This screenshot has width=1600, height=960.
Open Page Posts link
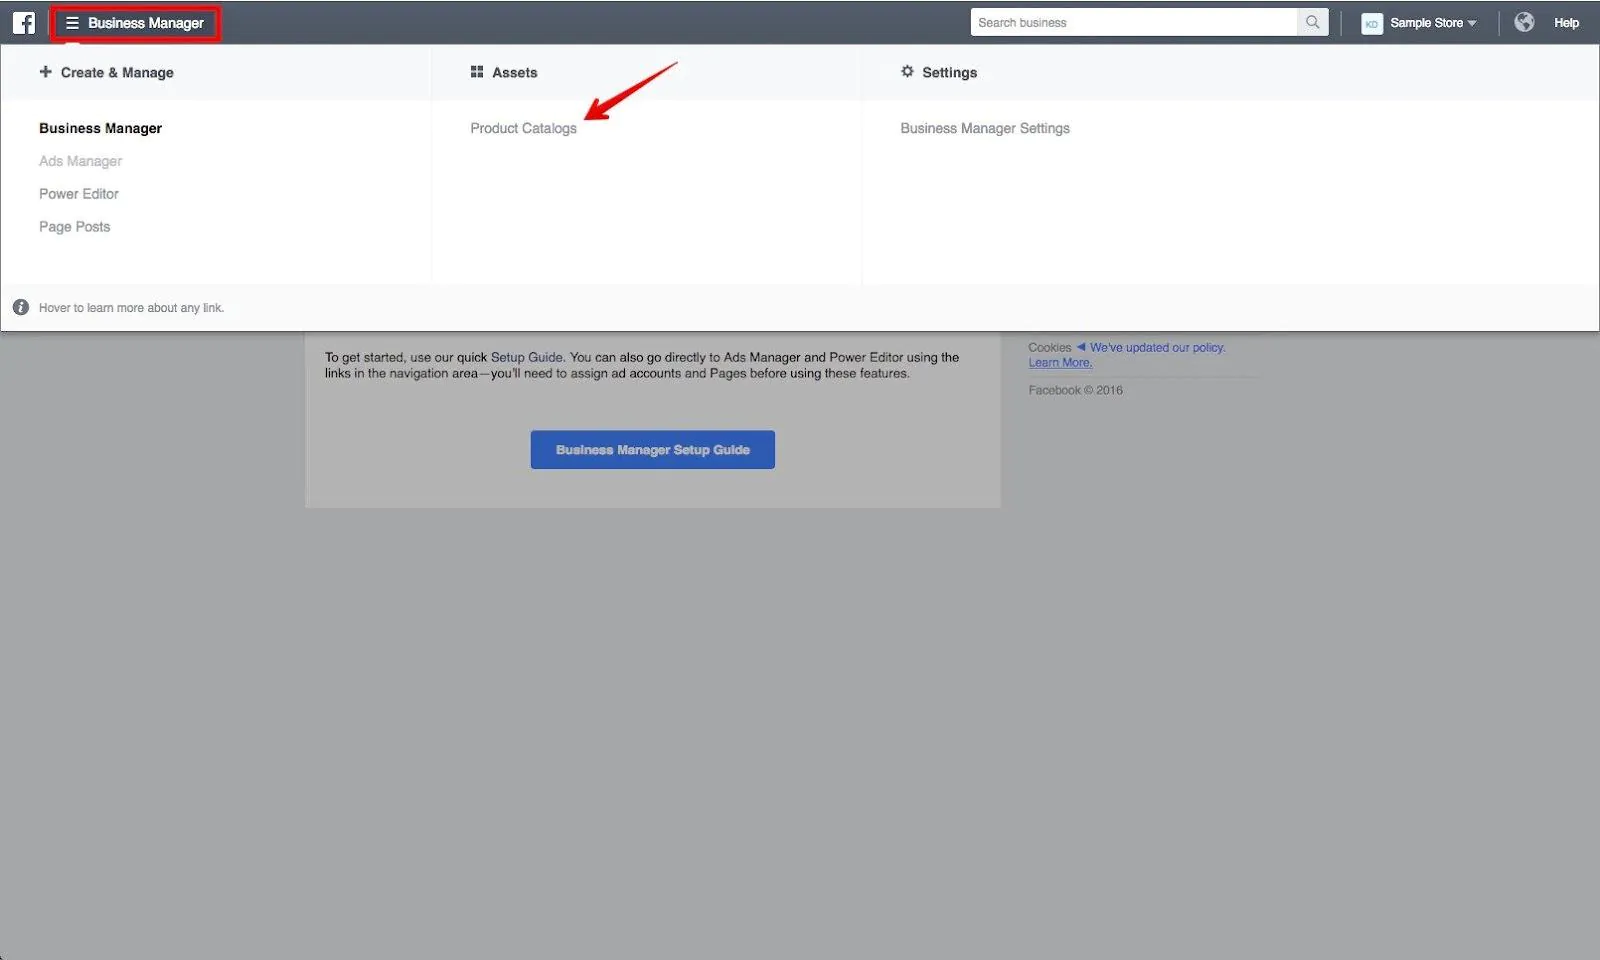click(74, 227)
